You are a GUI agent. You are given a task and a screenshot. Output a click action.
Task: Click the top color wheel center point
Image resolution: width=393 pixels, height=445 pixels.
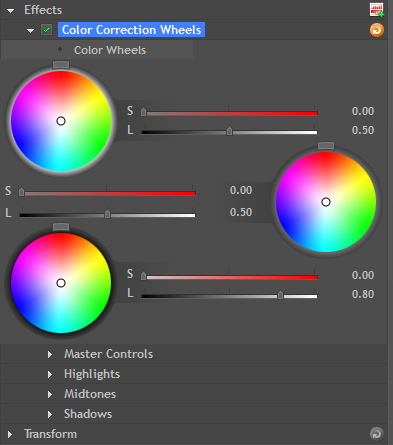click(61, 121)
